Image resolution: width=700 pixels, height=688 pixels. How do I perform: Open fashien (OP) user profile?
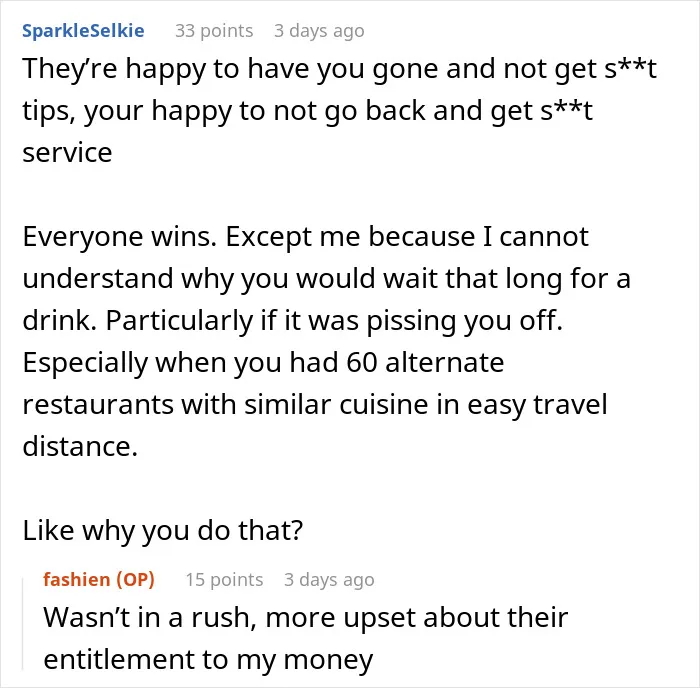[99, 580]
